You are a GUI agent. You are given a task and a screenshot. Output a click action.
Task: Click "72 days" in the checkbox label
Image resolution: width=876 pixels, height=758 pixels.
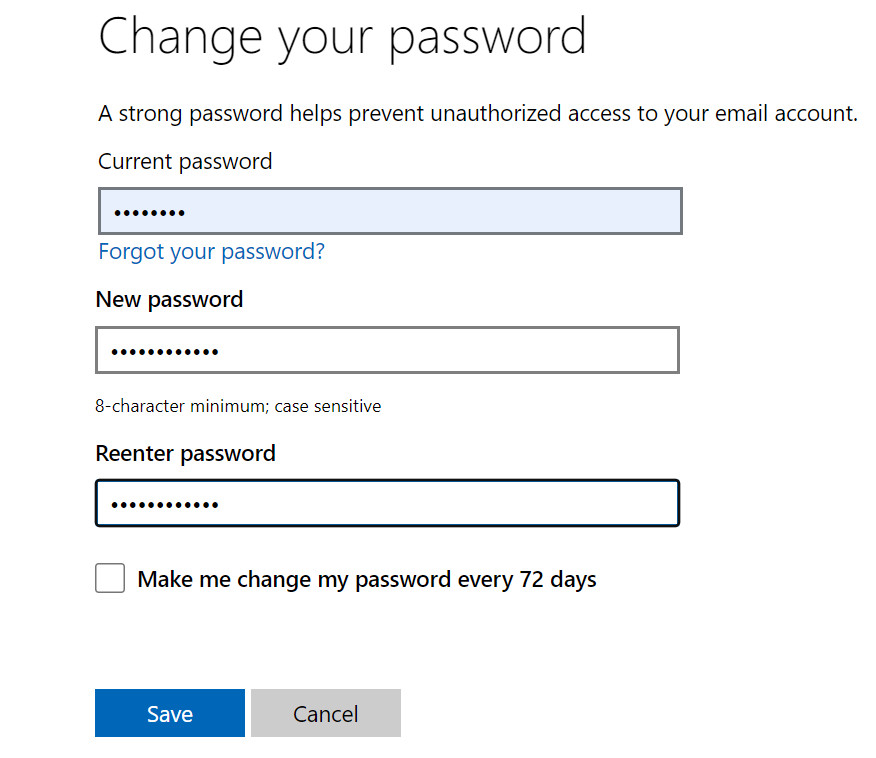click(558, 580)
